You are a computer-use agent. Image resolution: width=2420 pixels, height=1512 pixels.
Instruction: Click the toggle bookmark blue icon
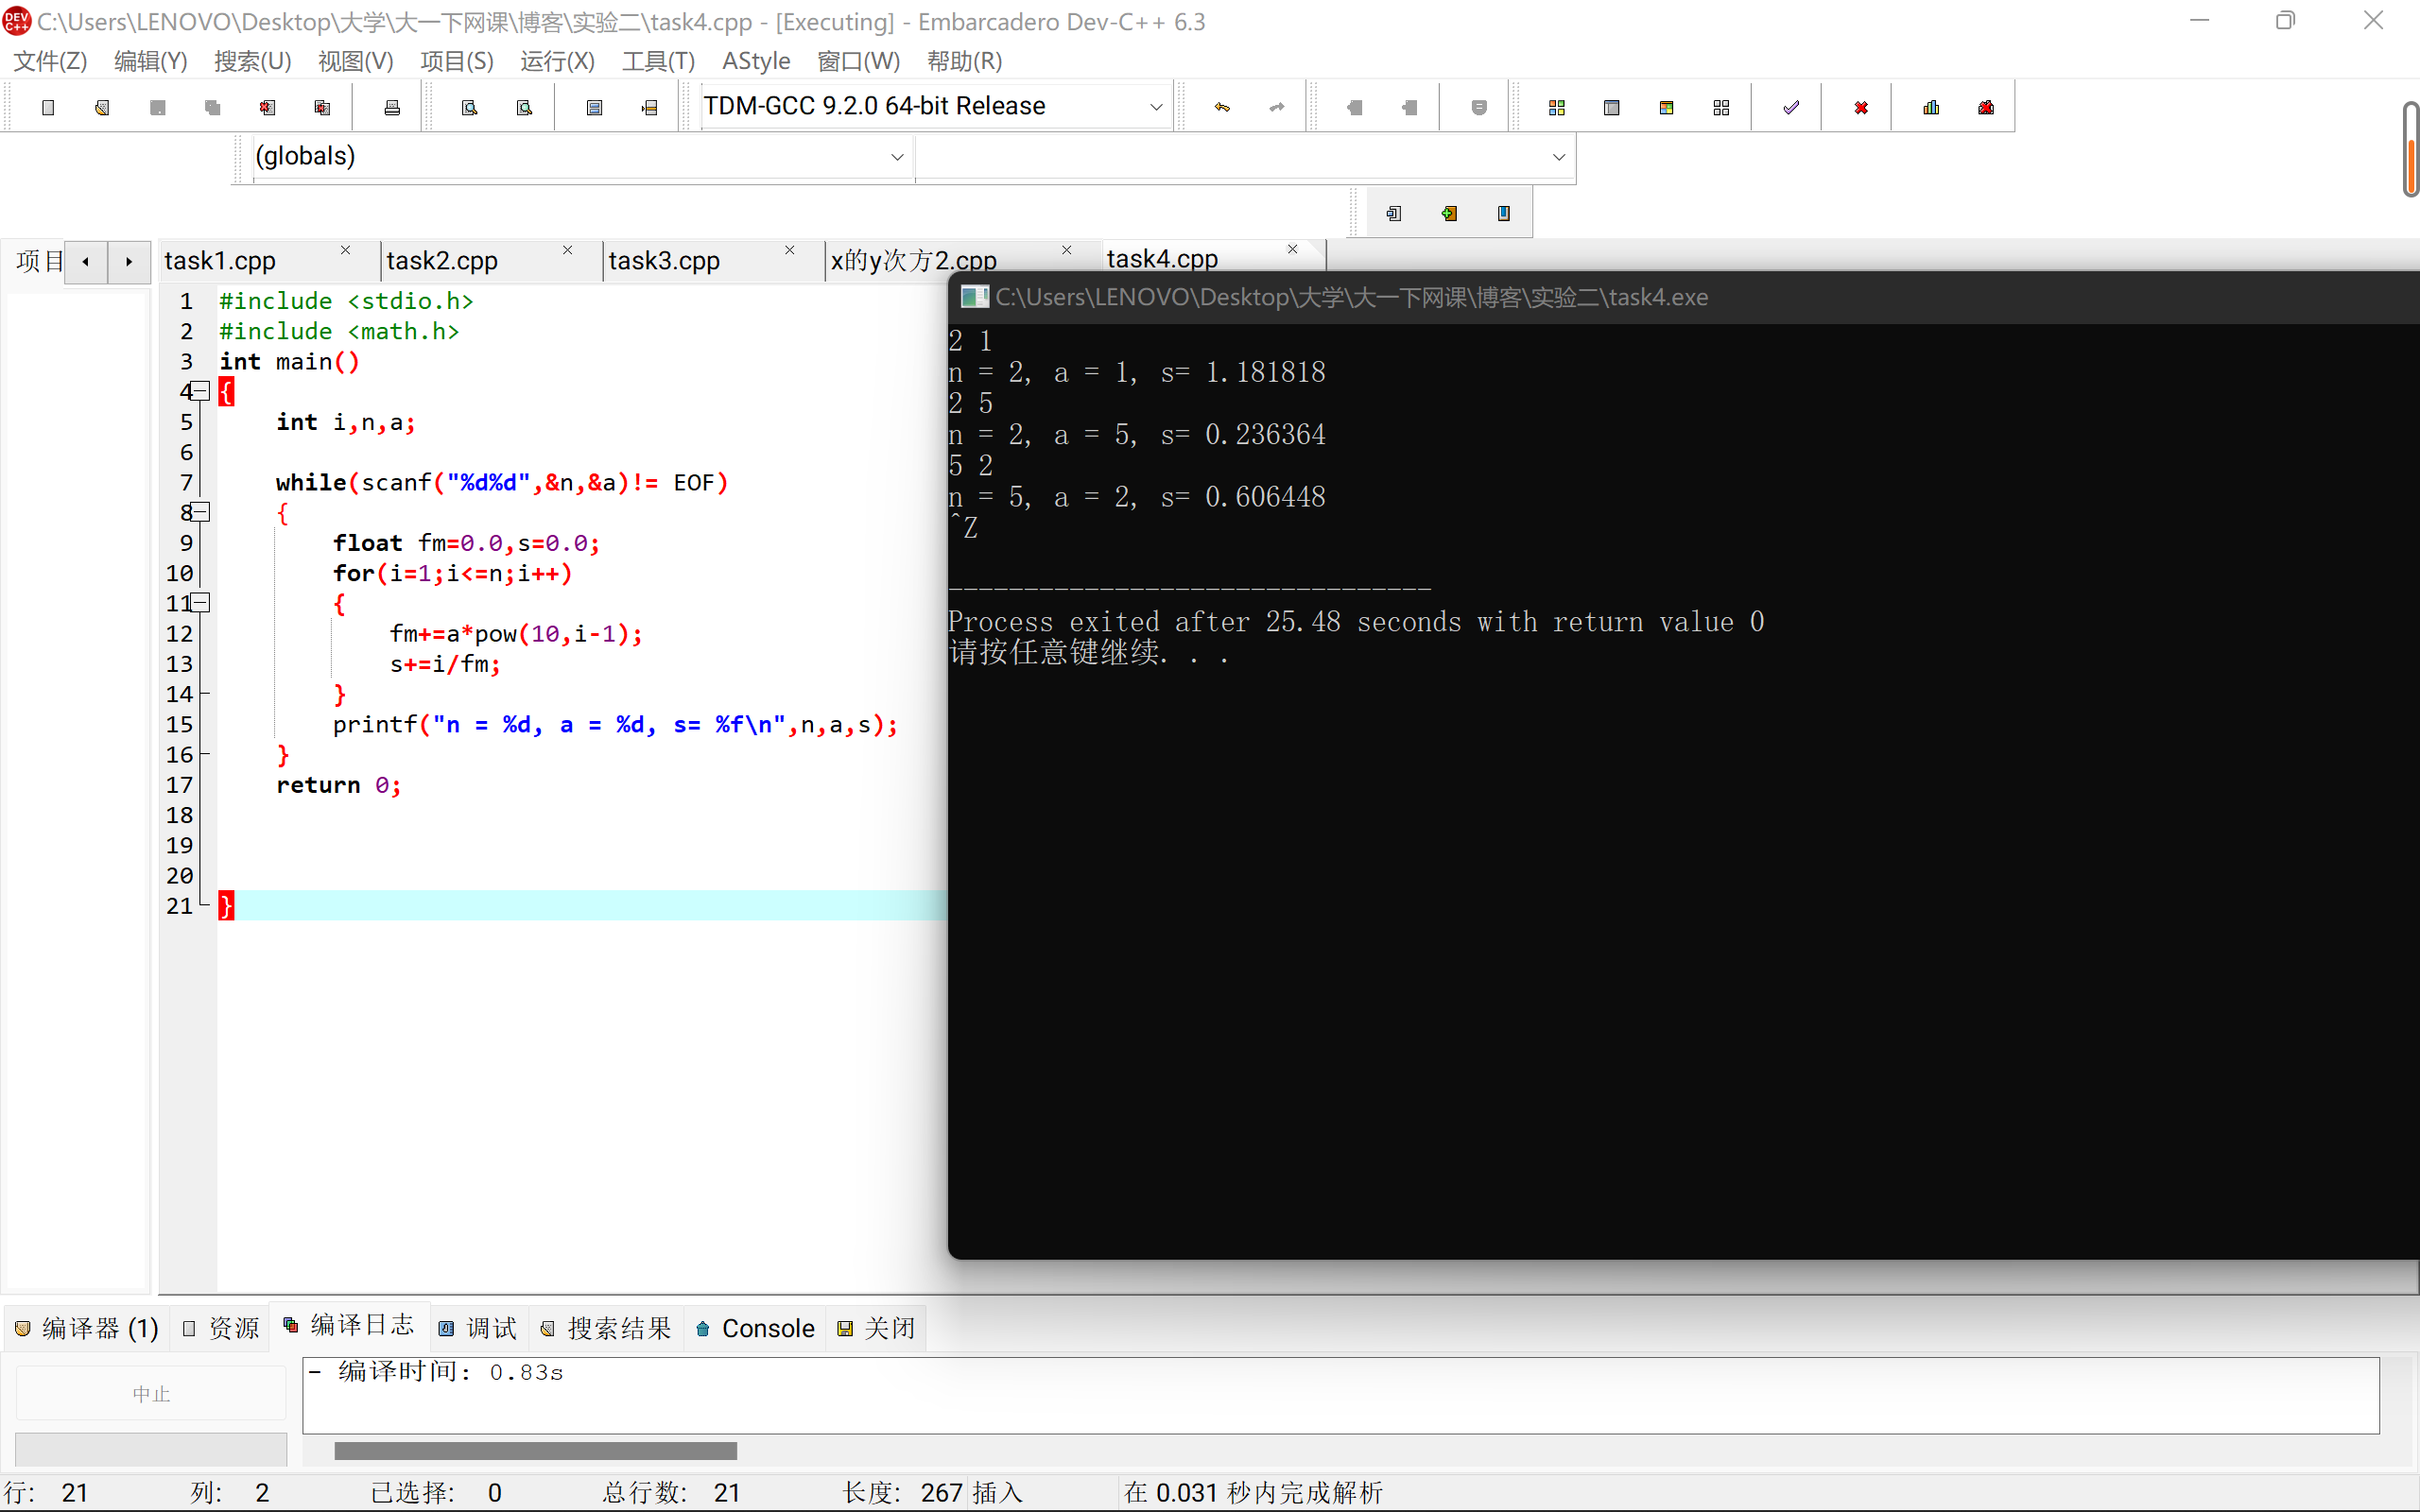coord(1503,213)
